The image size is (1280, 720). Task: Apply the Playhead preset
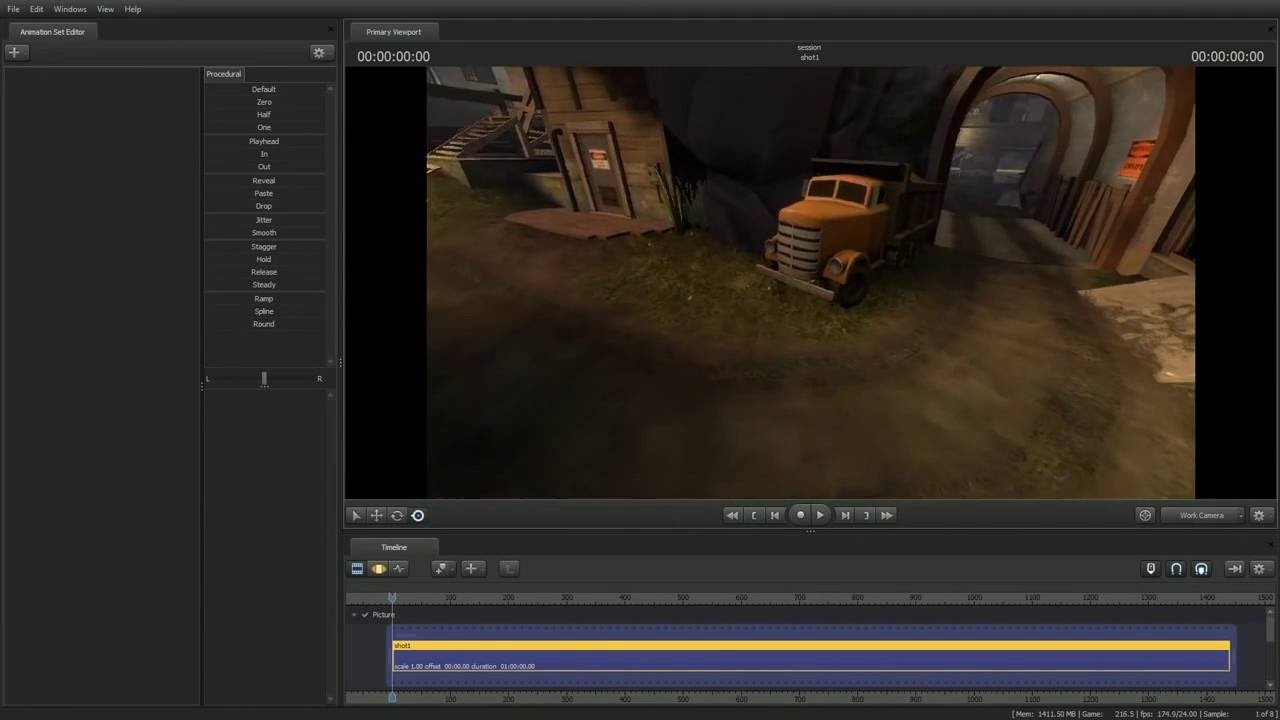pyautogui.click(x=264, y=141)
